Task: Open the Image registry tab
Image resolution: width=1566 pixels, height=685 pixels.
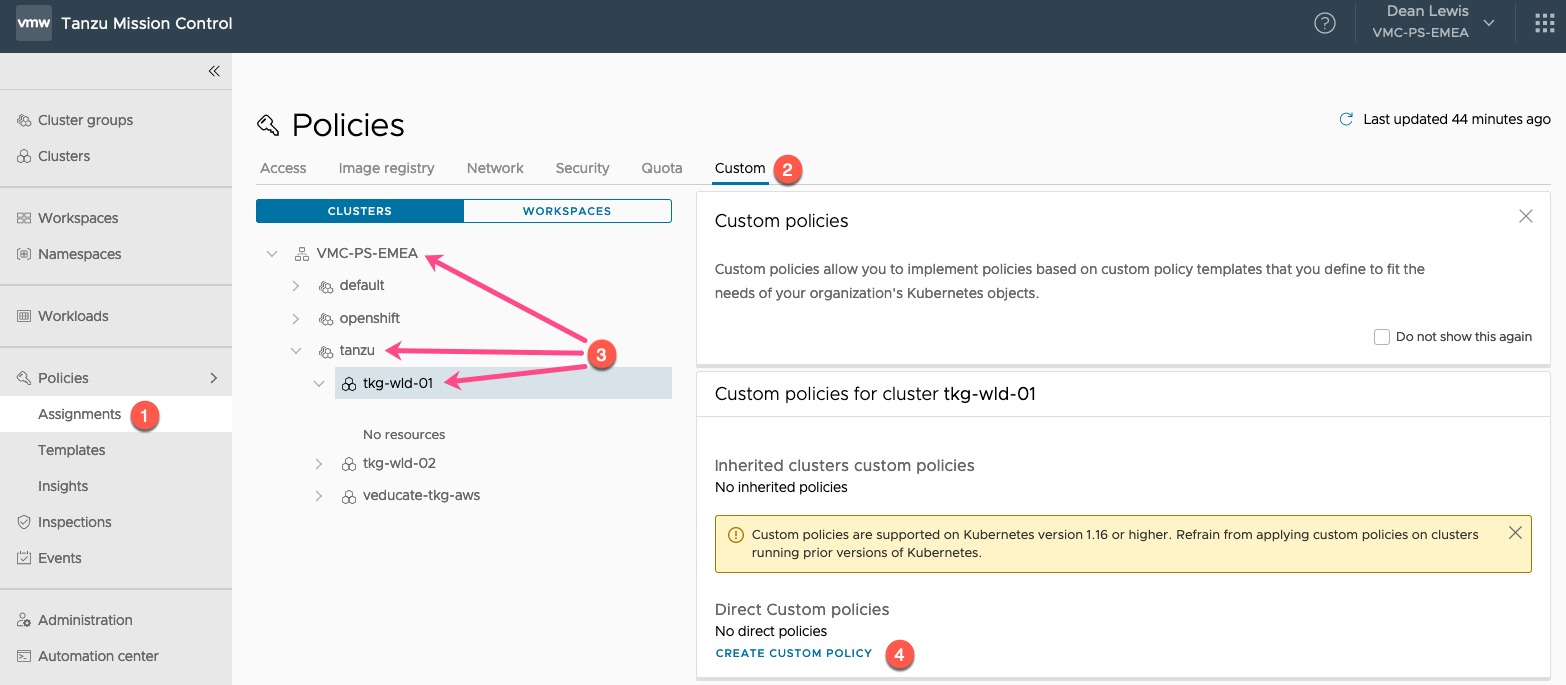Action: point(386,168)
